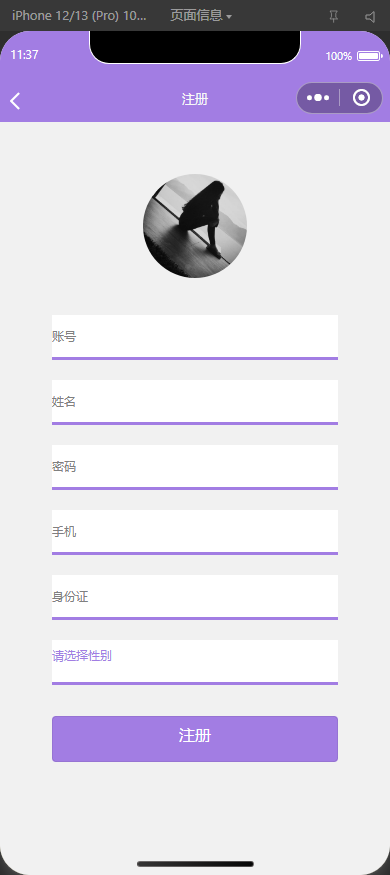Choose the 身份证 input field

click(195, 597)
